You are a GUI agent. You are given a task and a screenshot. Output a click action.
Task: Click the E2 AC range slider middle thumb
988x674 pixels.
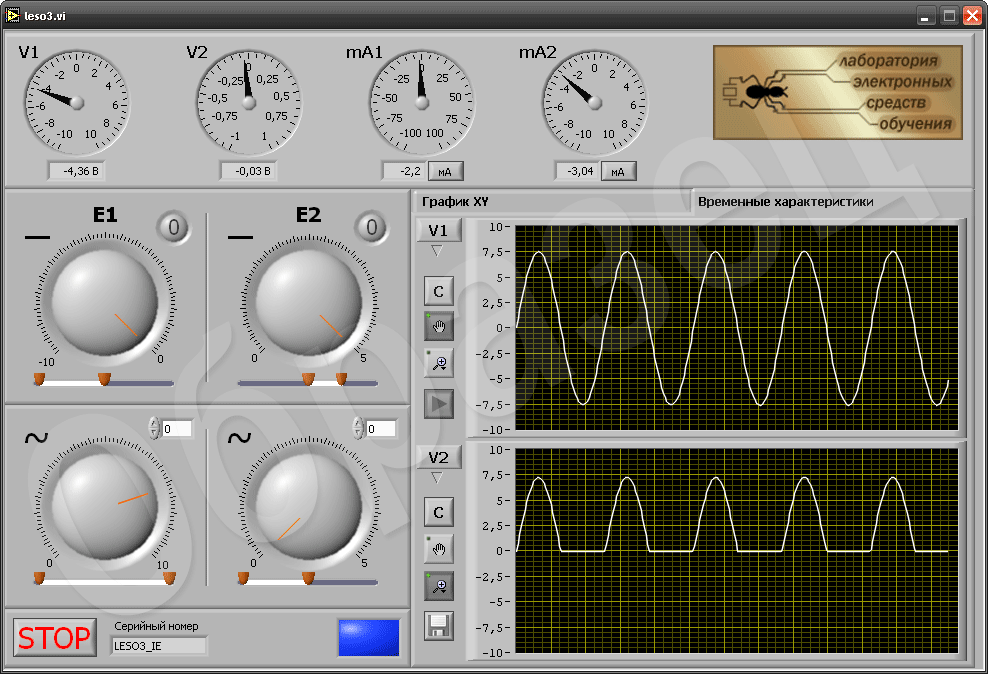(308, 578)
